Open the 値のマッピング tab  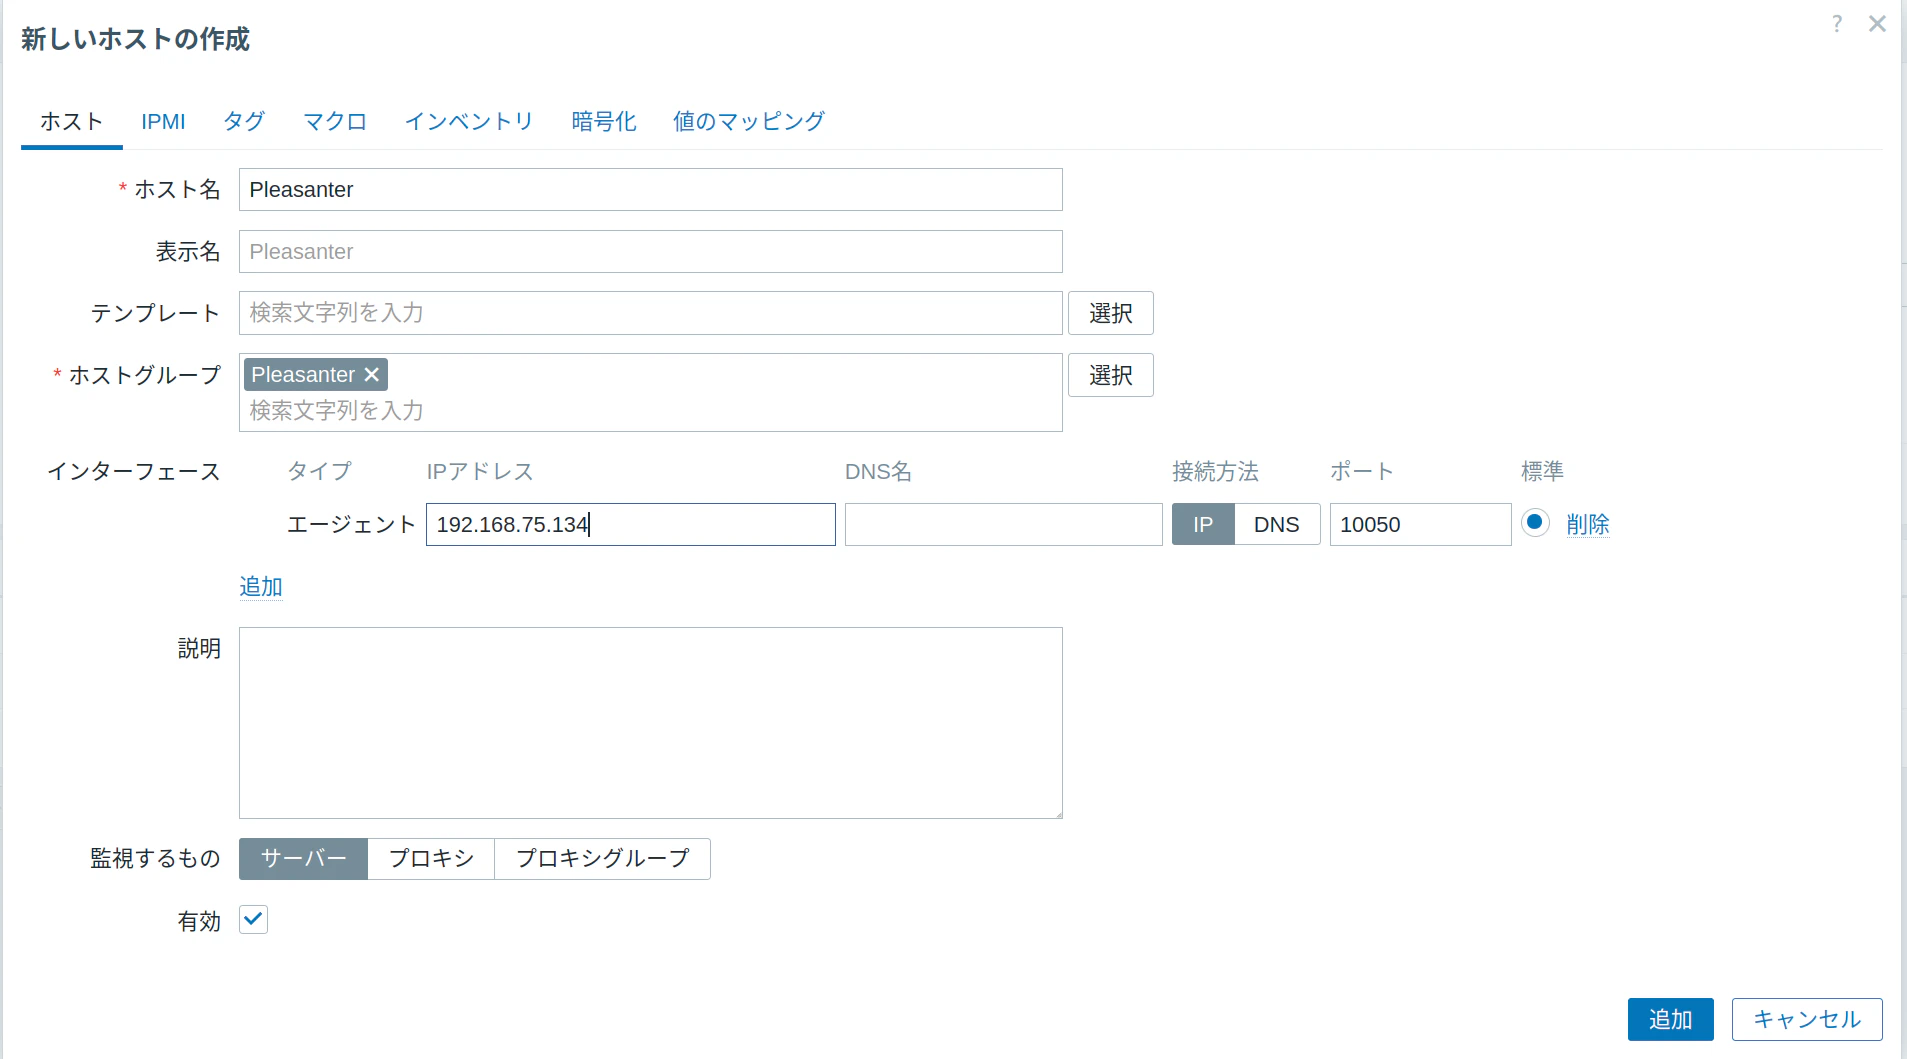pos(749,122)
